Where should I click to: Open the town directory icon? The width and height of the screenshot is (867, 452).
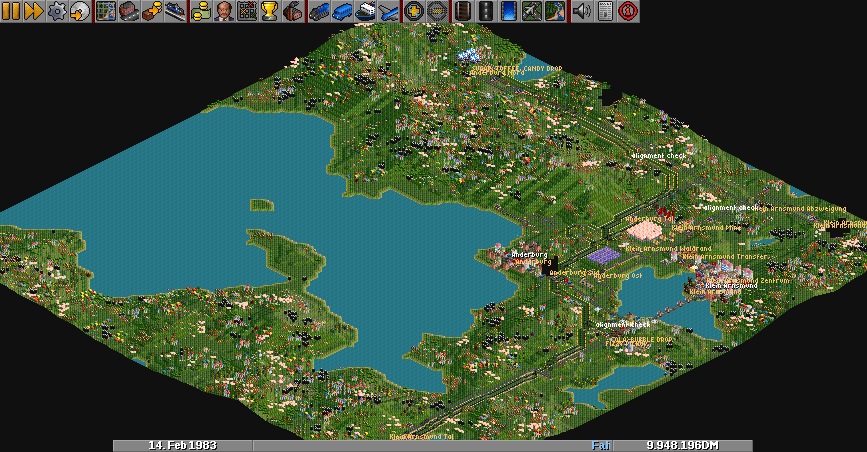click(129, 11)
